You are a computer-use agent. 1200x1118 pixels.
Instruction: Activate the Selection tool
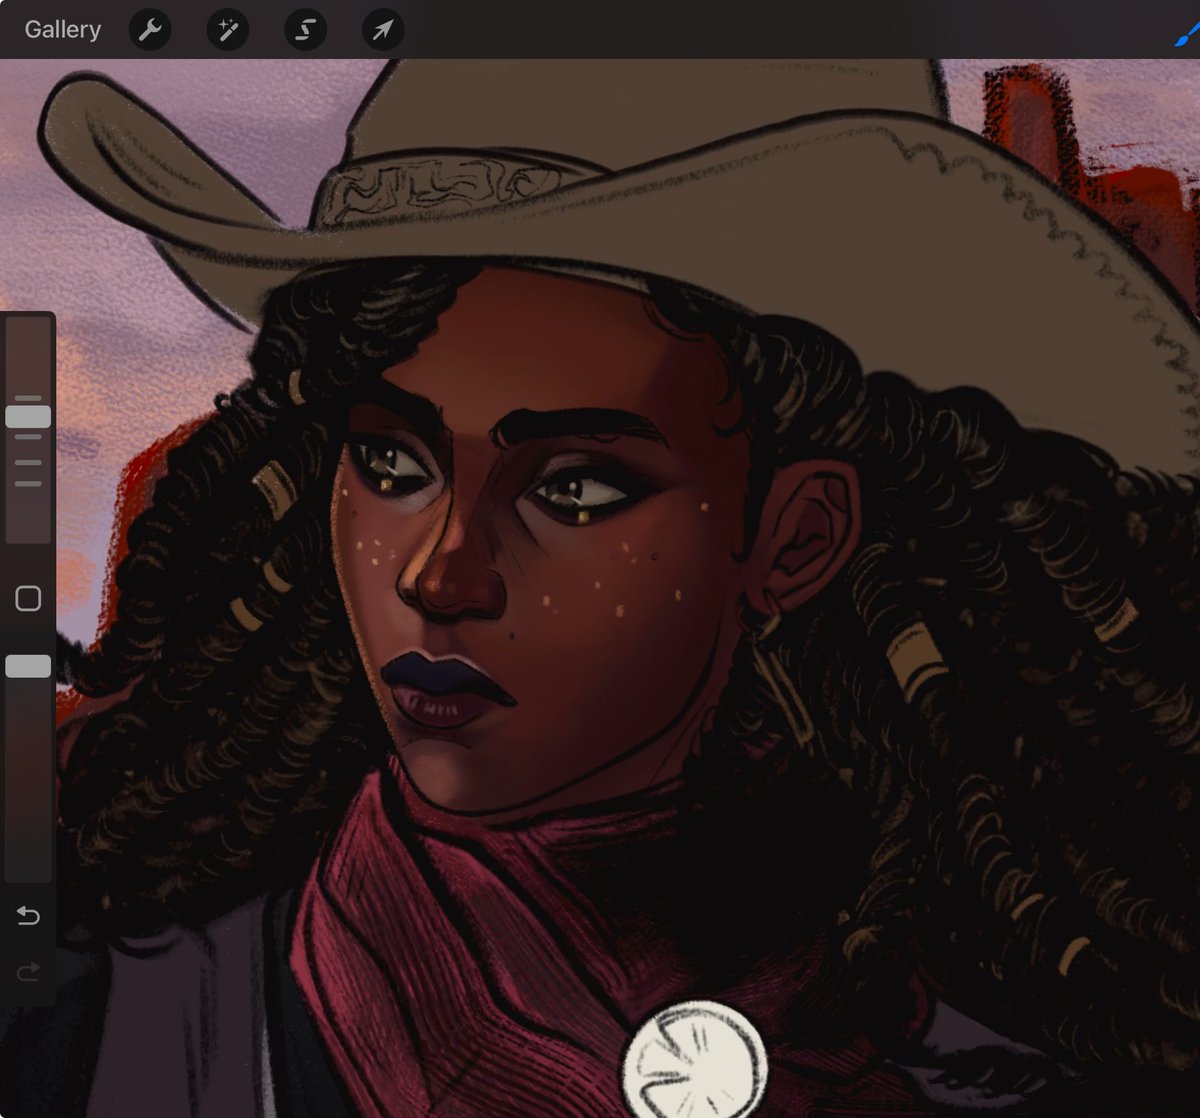pos(305,30)
